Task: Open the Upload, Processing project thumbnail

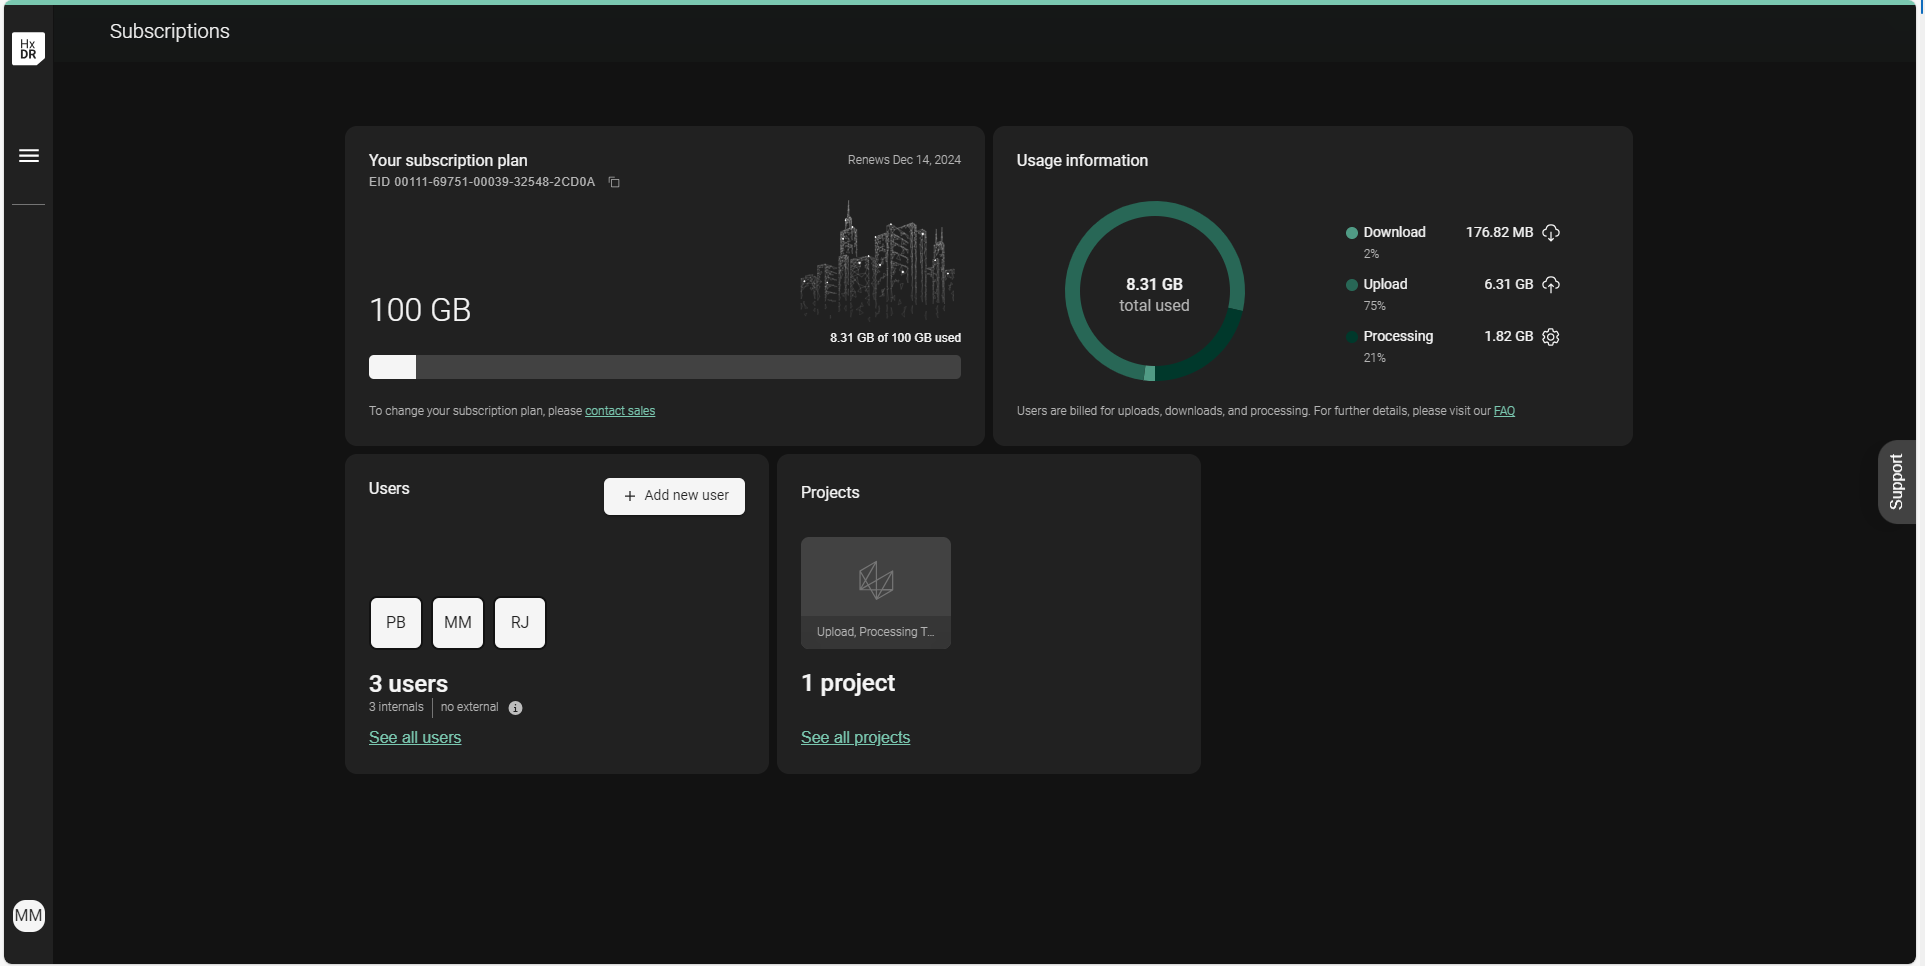Action: point(875,592)
